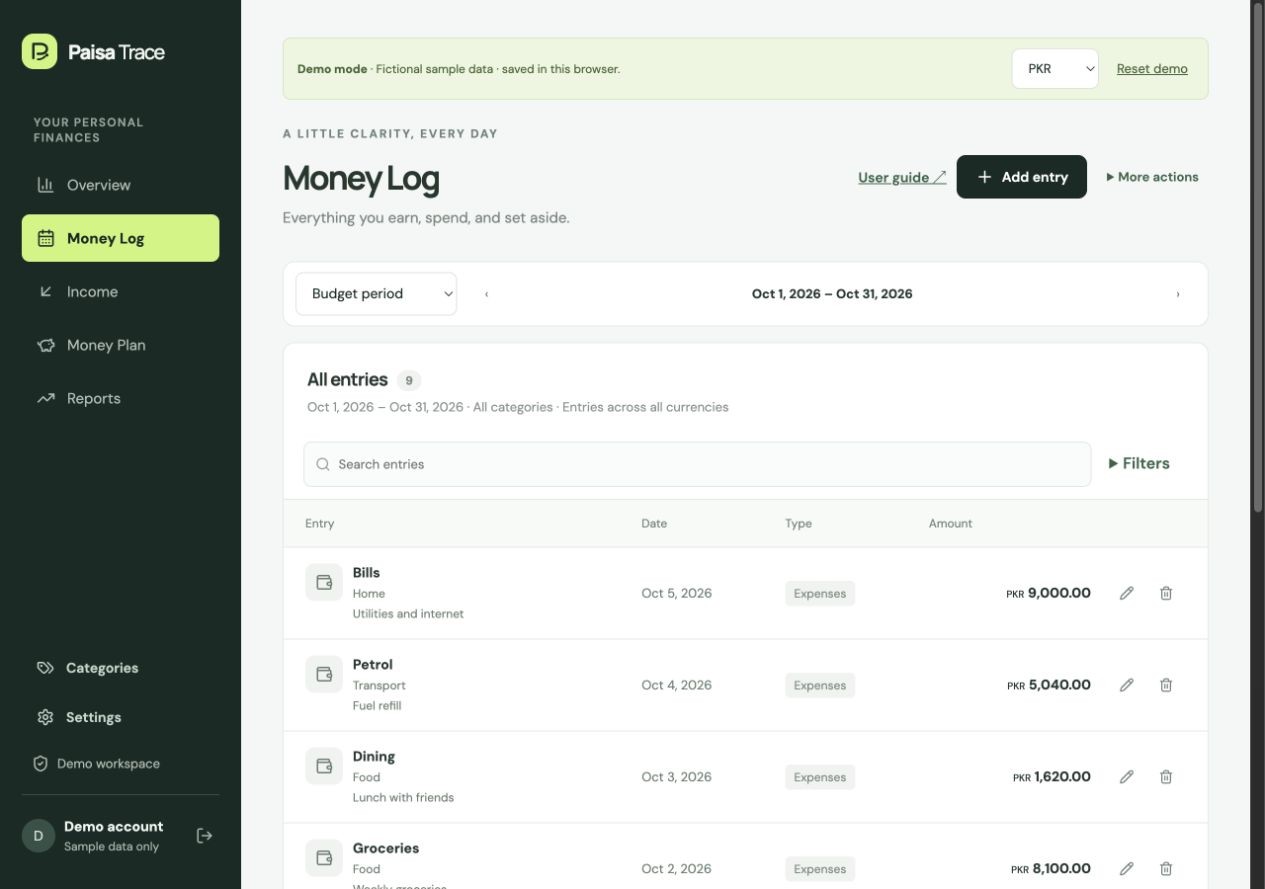Go to the previous period arrow
The width and height of the screenshot is (1265, 889).
[487, 294]
